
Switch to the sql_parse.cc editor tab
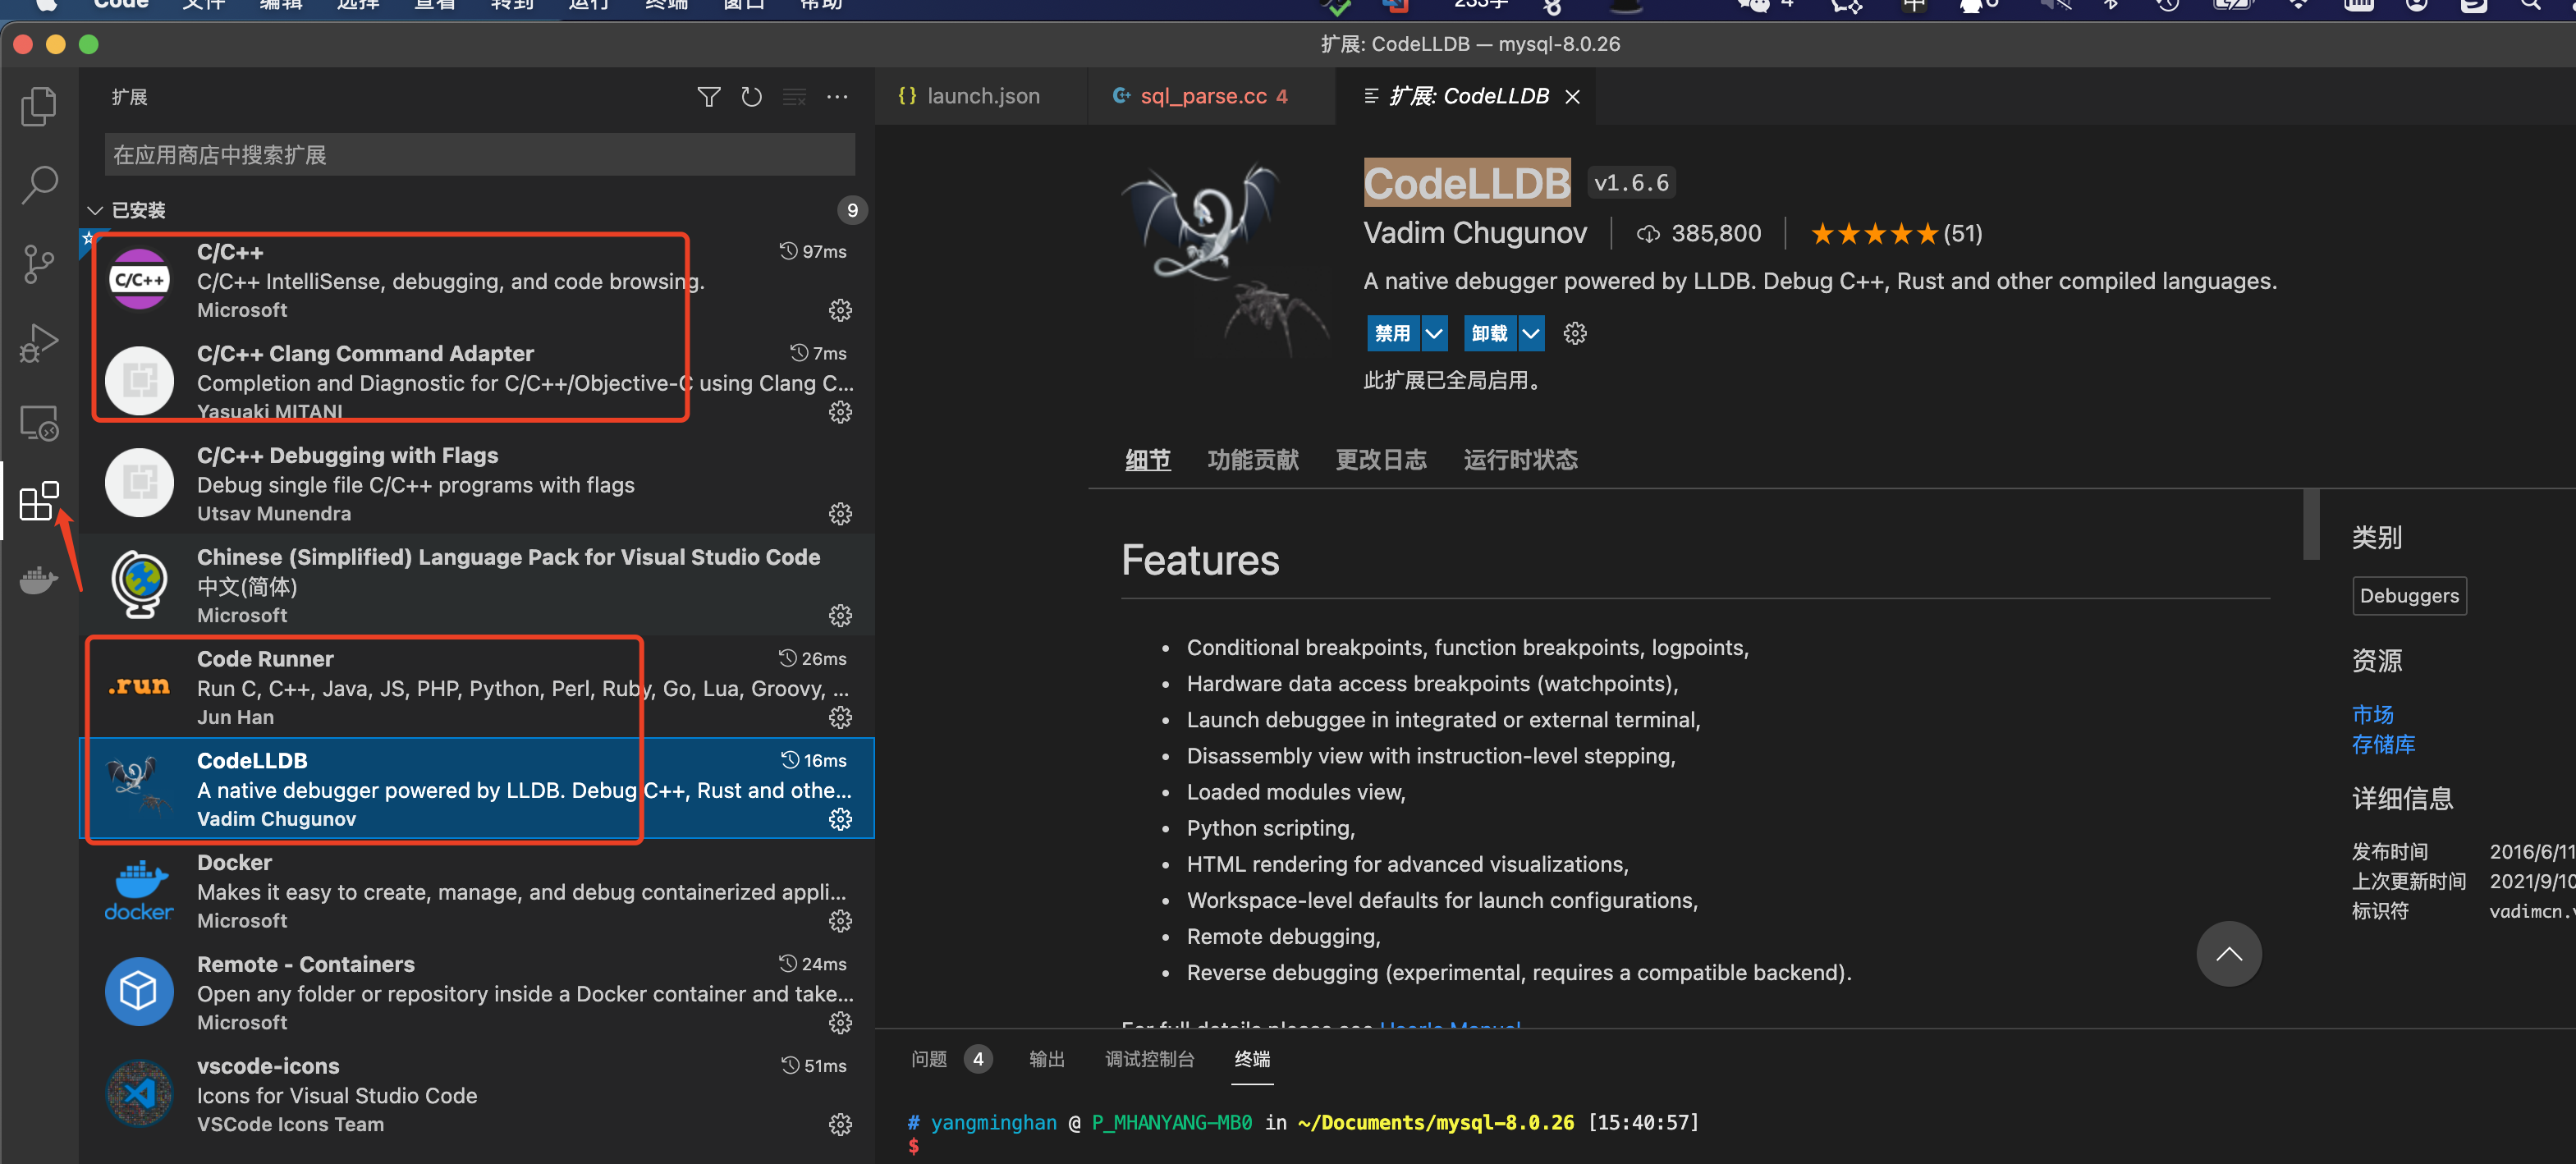pos(1202,96)
